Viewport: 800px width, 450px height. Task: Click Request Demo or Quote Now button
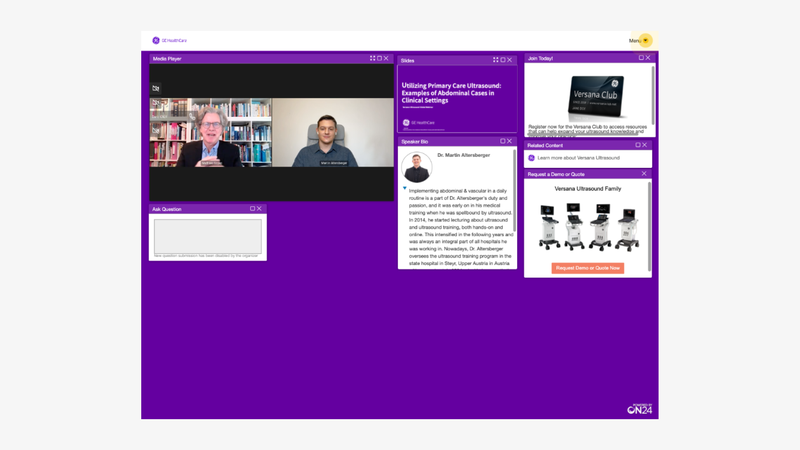(x=588, y=268)
